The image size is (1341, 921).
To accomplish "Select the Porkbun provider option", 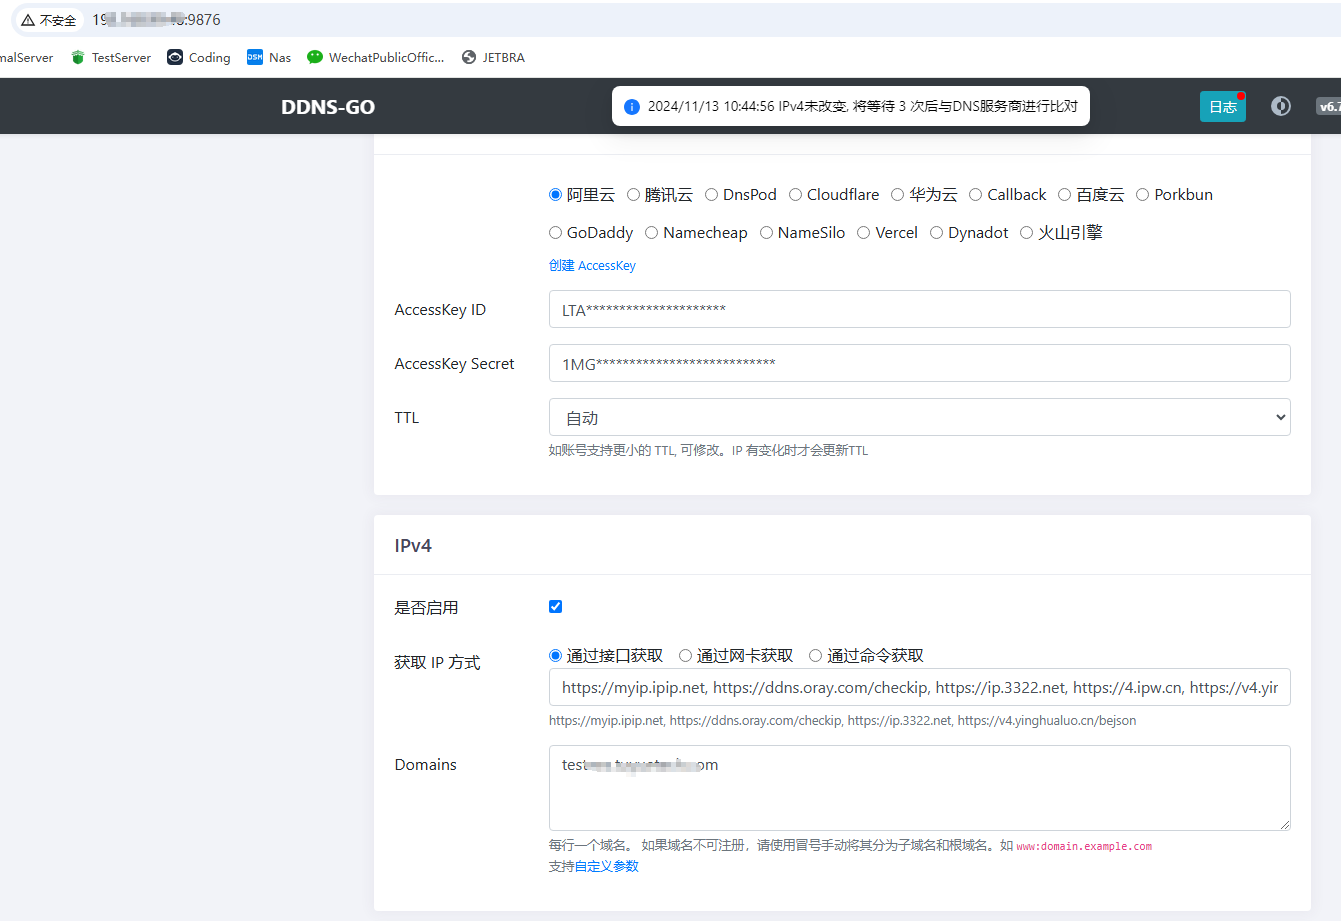I will [x=1142, y=195].
